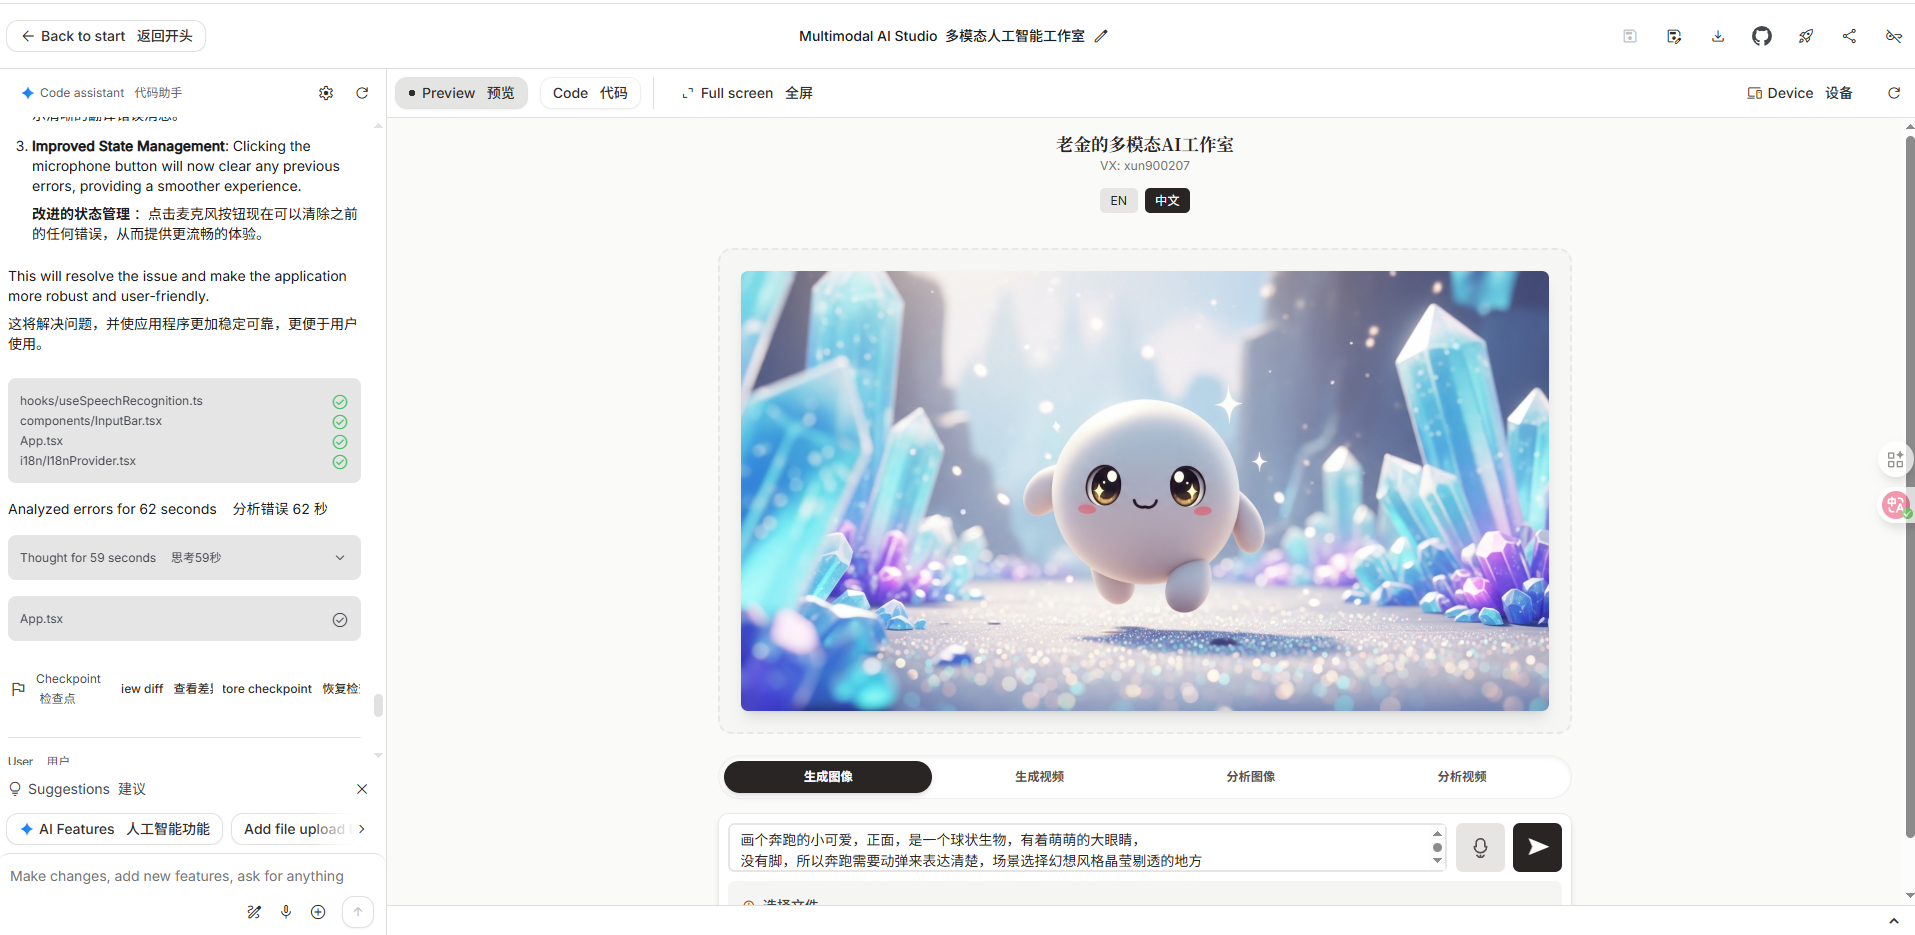Screen dimensions: 1915x935
Task: Open the standalone App.tsx change card
Action: point(184,619)
